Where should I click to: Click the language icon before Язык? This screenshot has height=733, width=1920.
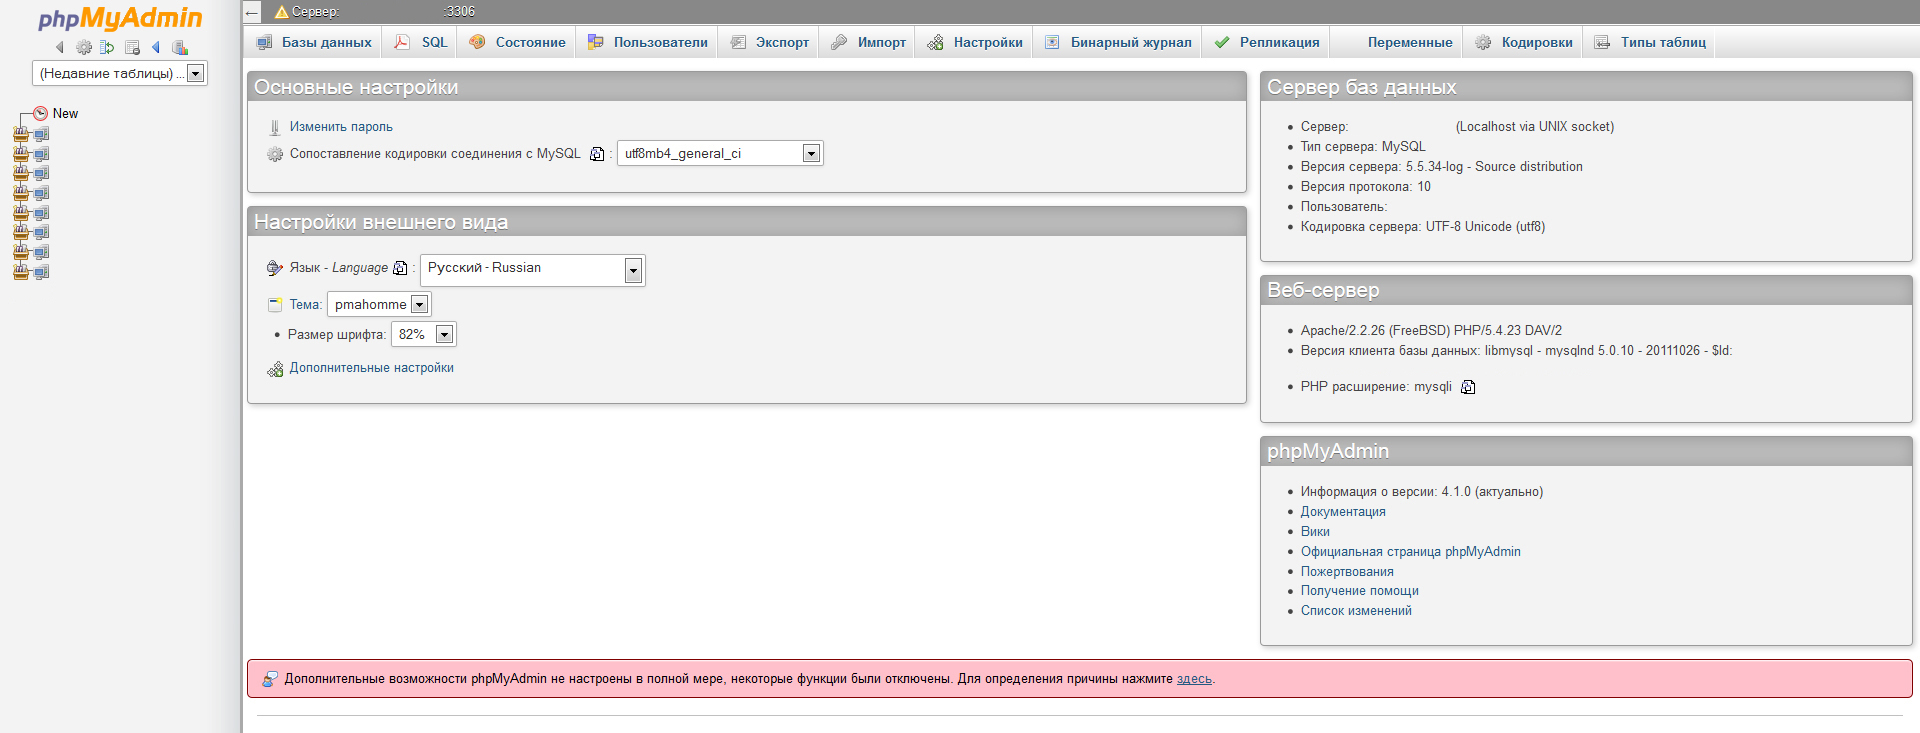coord(275,268)
